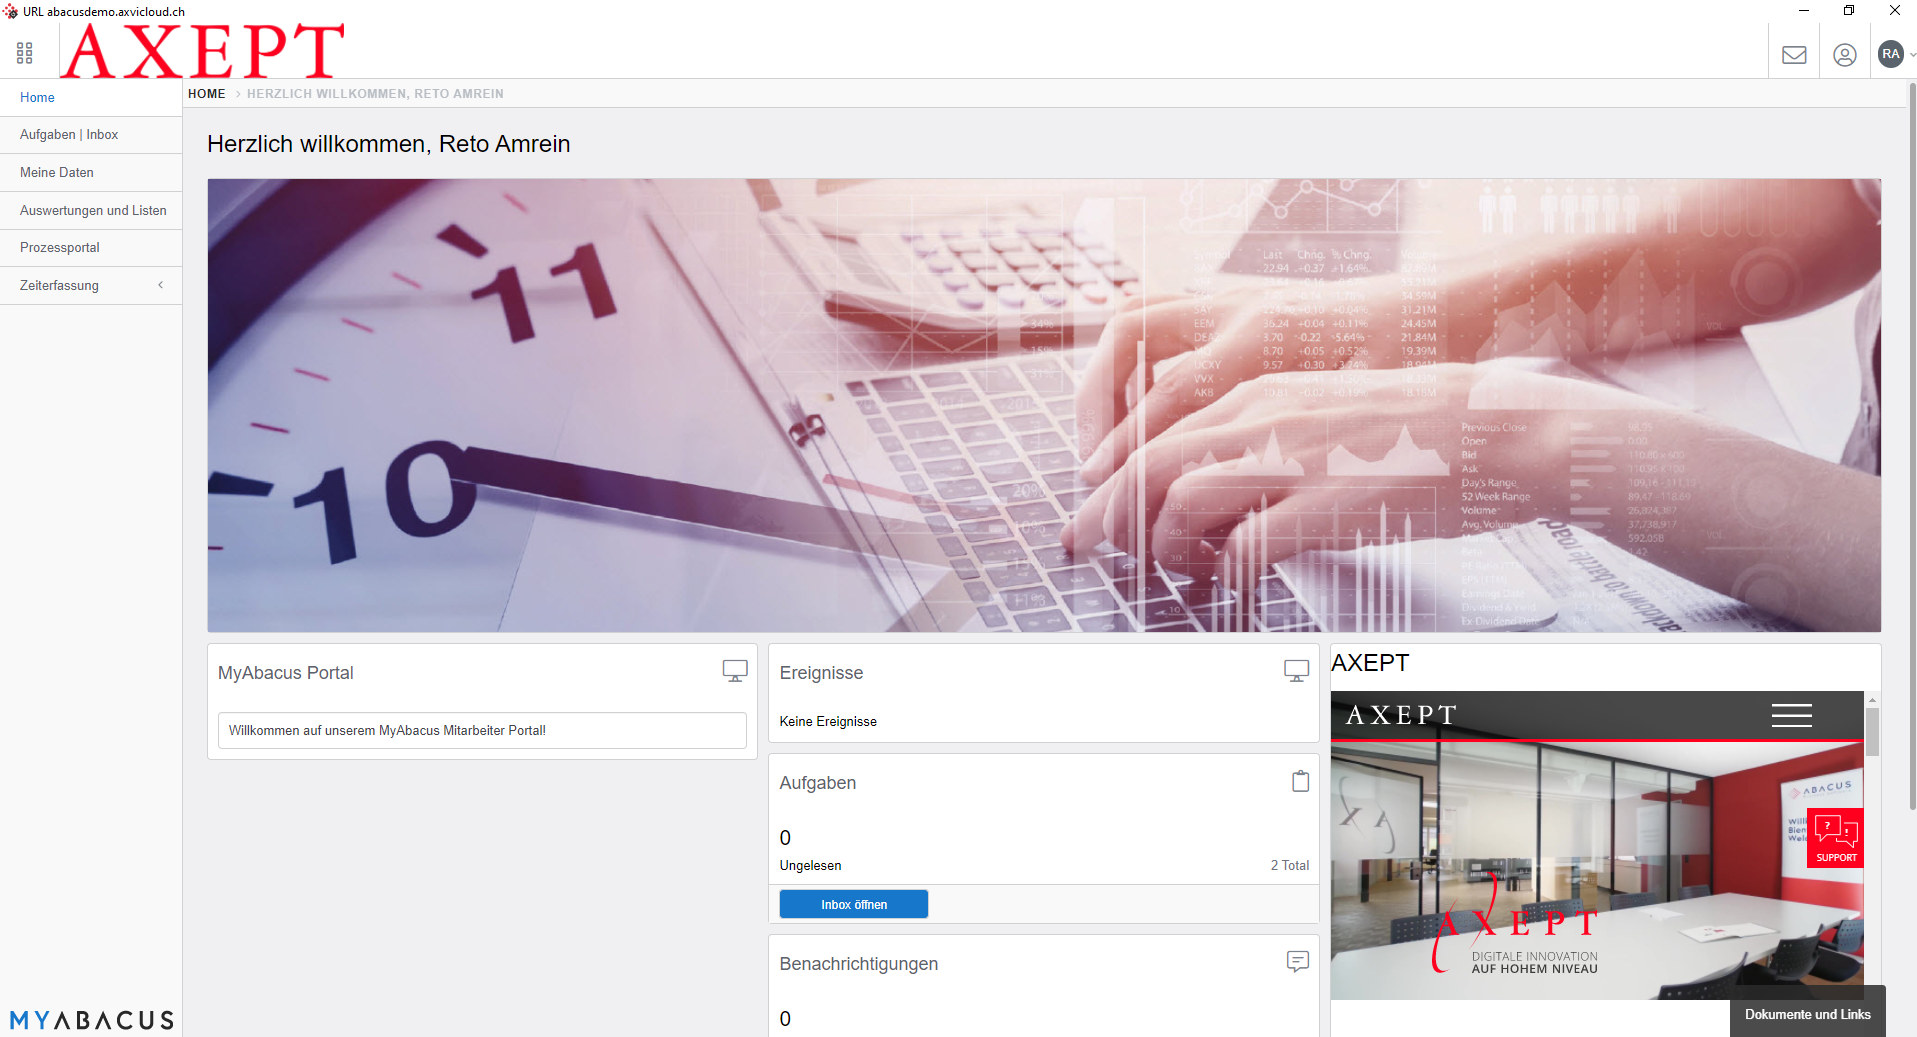Click the Ereignisse card title
This screenshot has width=1917, height=1037.
[x=821, y=673]
